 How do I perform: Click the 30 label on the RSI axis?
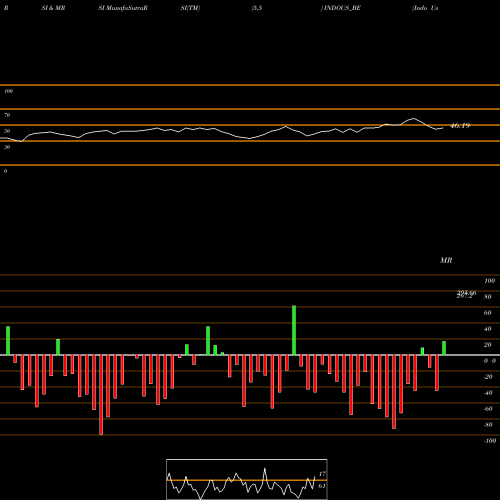[x=7, y=147]
